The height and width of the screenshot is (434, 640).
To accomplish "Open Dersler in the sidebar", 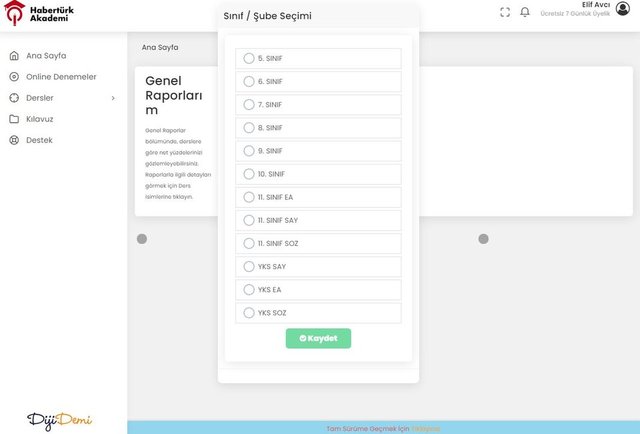I will coord(40,98).
